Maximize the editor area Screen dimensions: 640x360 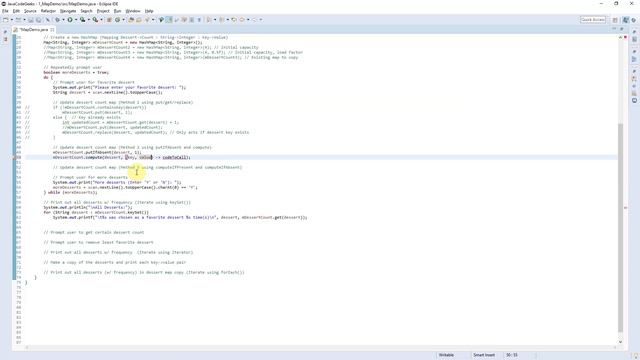point(622,29)
